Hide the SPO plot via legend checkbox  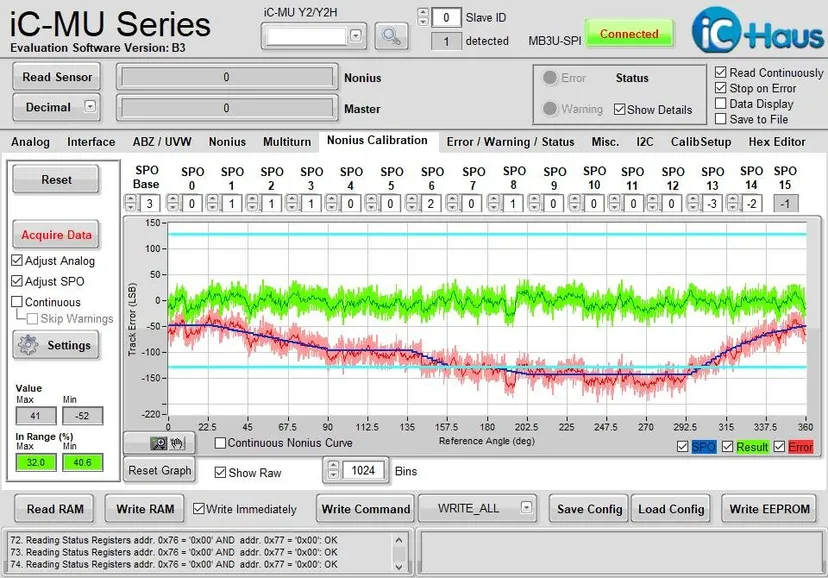[x=682, y=447]
